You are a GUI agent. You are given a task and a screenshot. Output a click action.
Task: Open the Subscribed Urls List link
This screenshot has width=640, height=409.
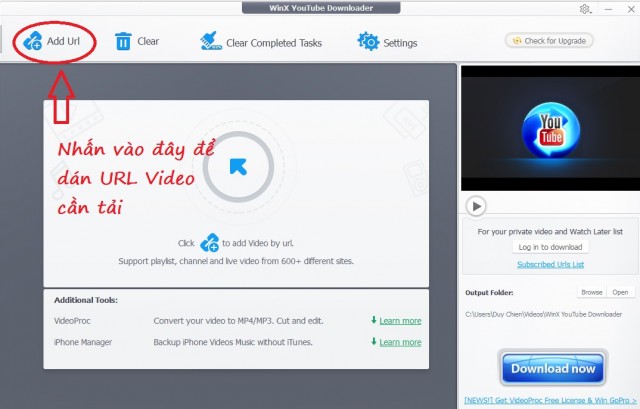[x=550, y=264]
